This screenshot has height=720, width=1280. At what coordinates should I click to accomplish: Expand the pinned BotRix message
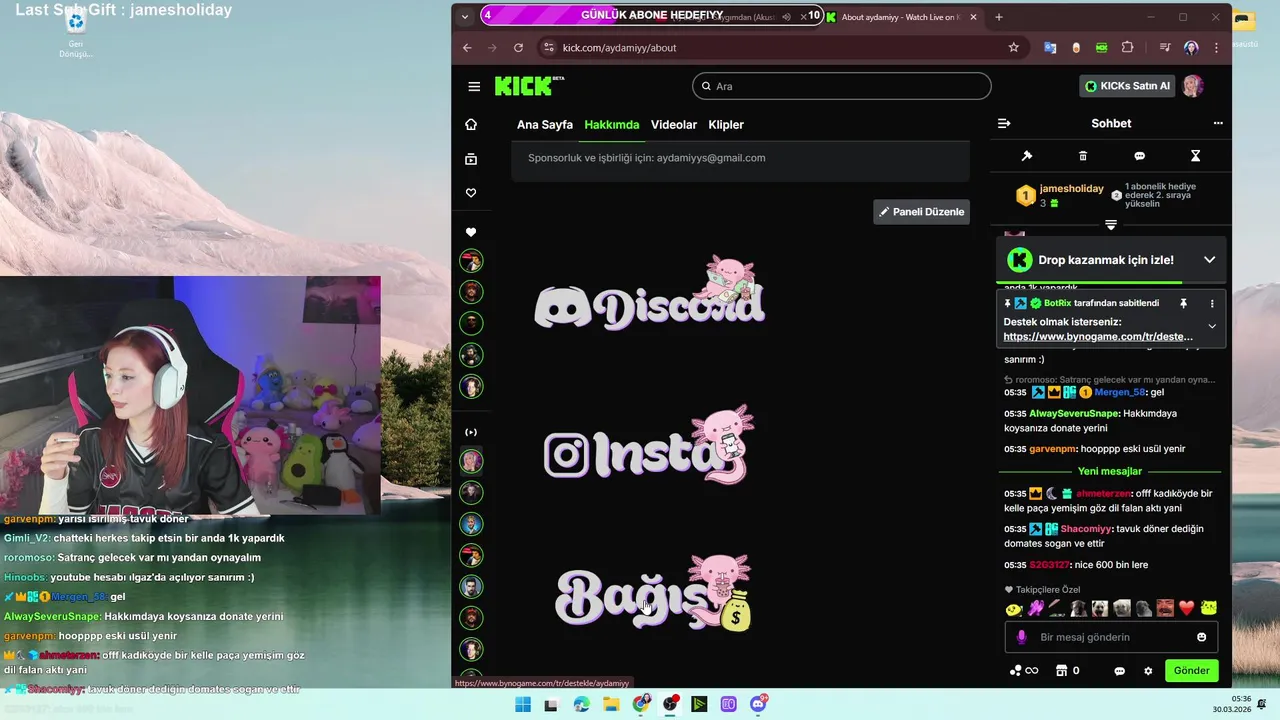(1212, 326)
